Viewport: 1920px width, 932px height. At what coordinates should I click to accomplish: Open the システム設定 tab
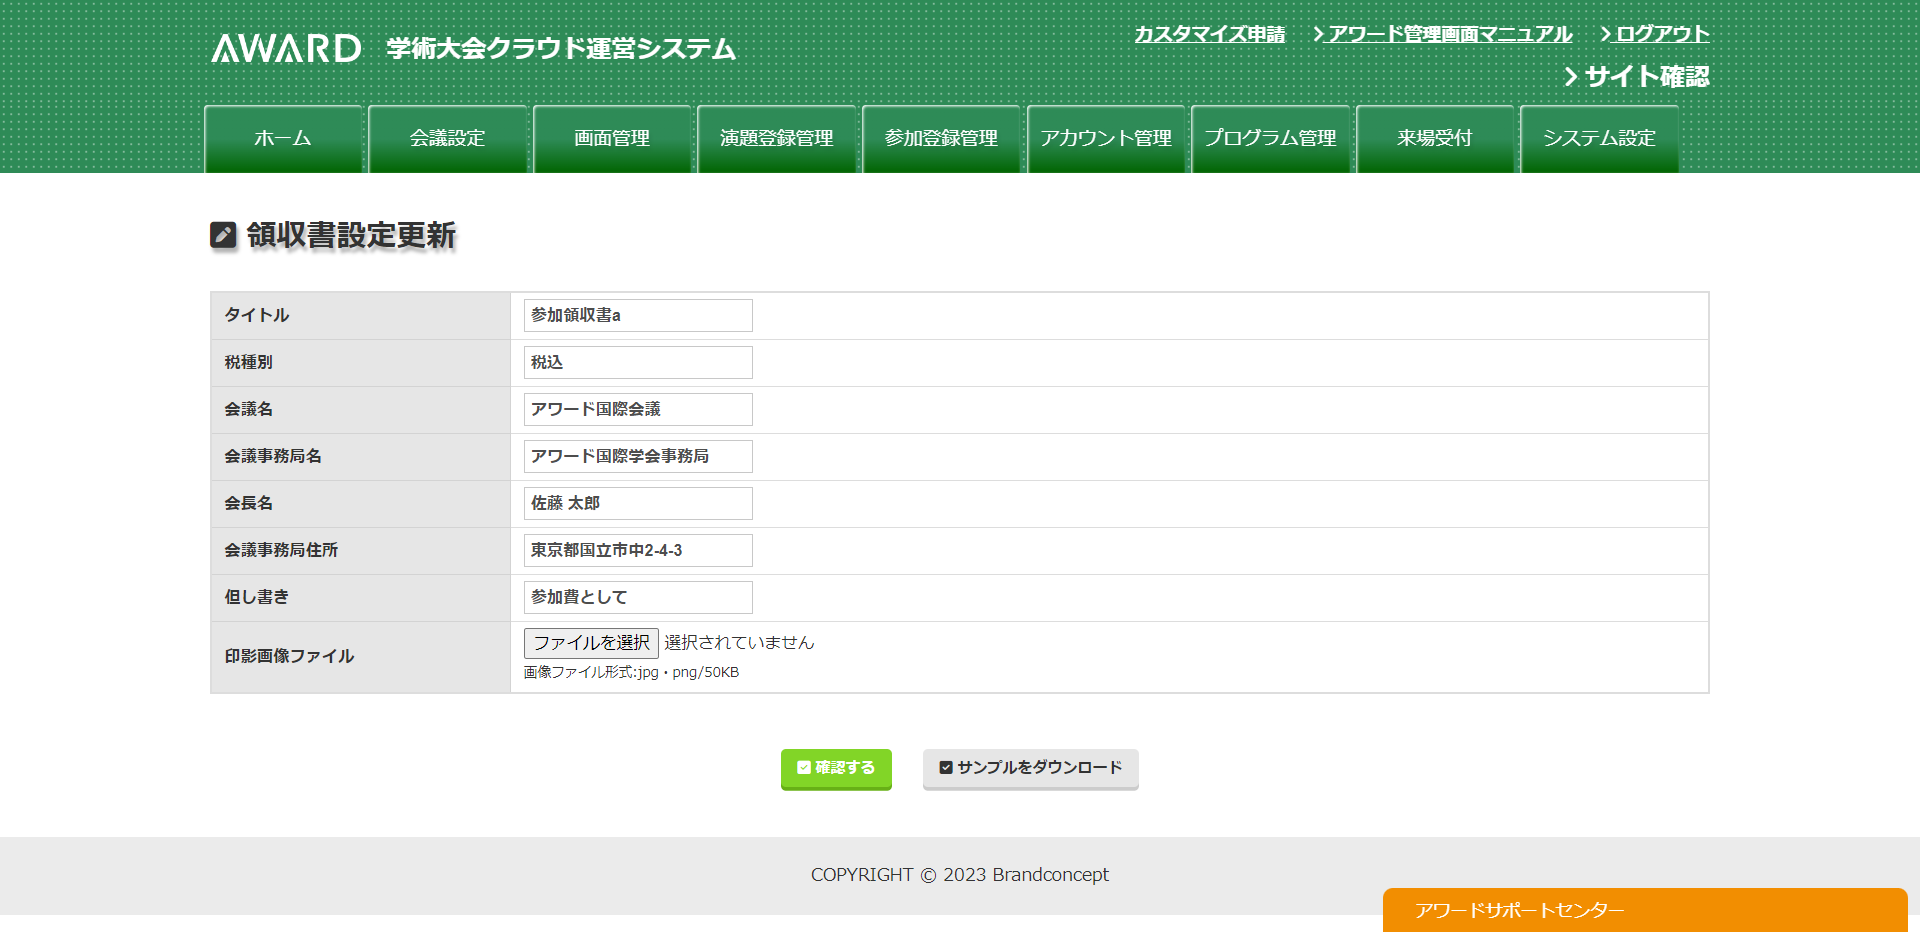pyautogui.click(x=1600, y=139)
